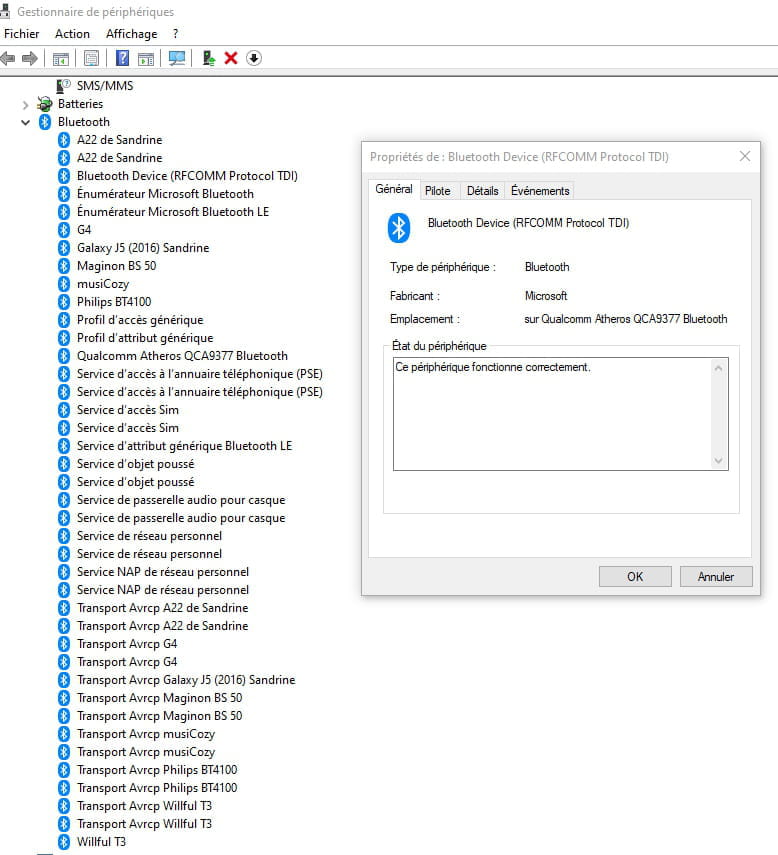Click the Batteries category icon
This screenshot has width=778, height=855.
click(x=45, y=104)
